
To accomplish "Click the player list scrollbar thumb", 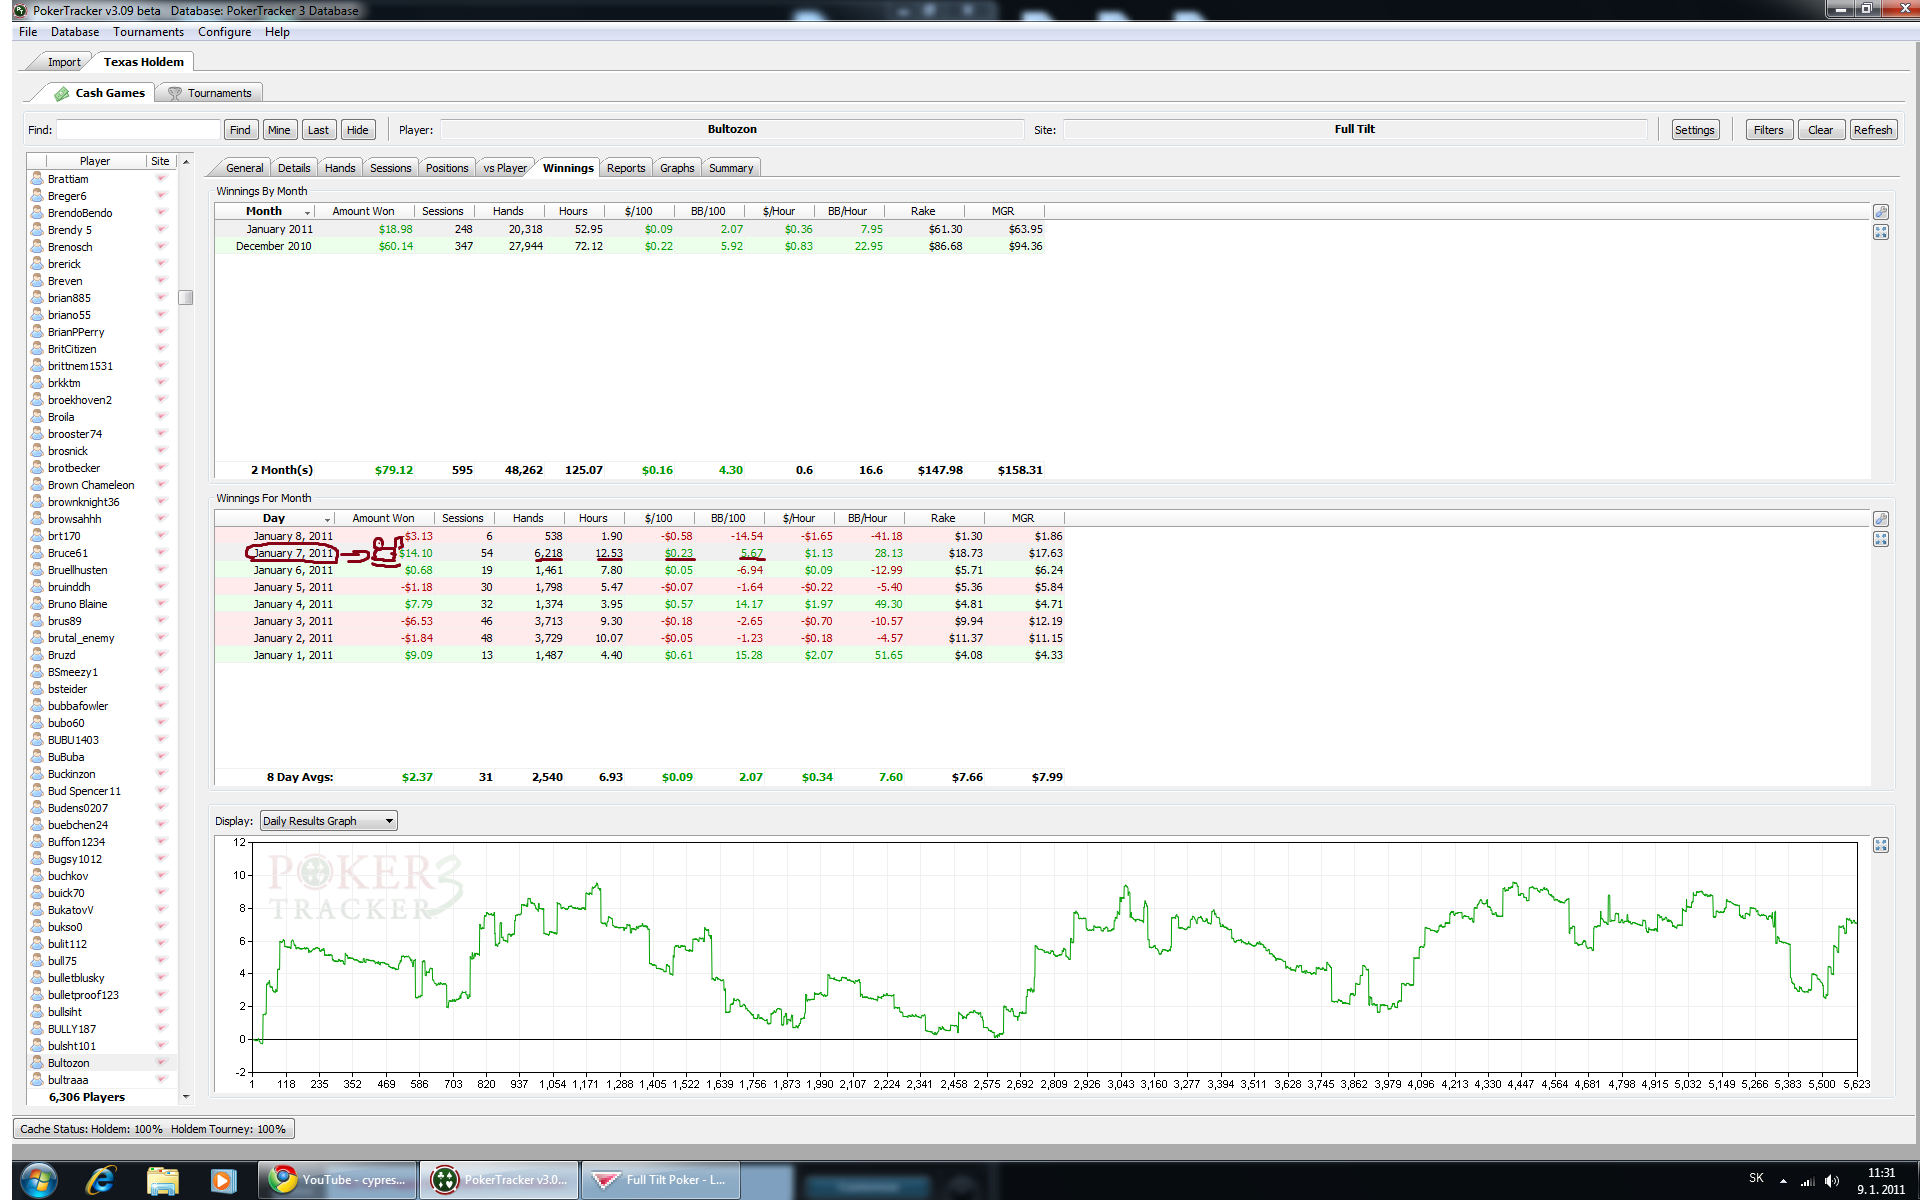I will (x=186, y=297).
